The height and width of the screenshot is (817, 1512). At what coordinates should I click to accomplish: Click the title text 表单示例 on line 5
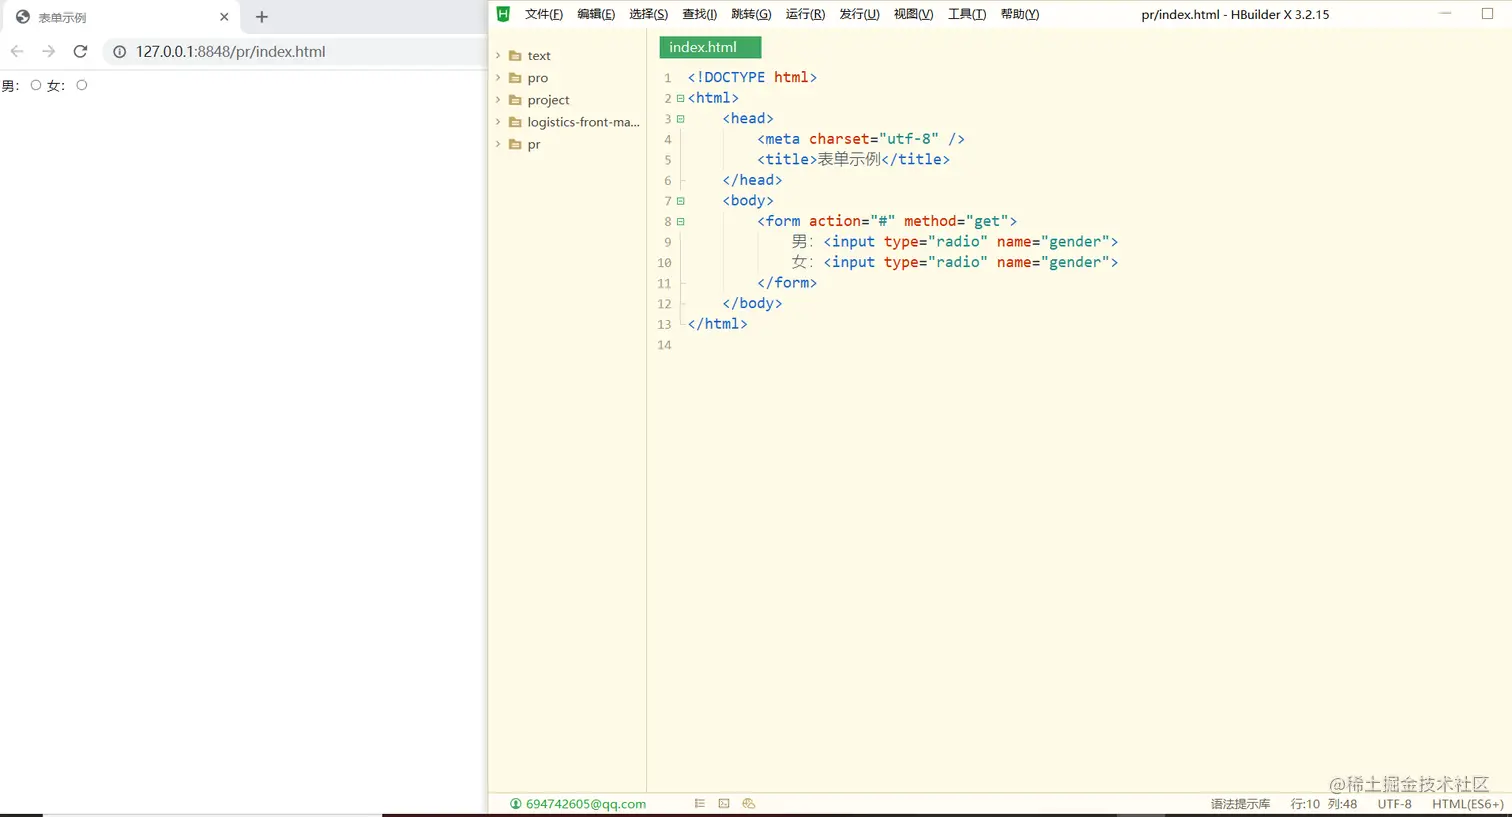tap(849, 159)
